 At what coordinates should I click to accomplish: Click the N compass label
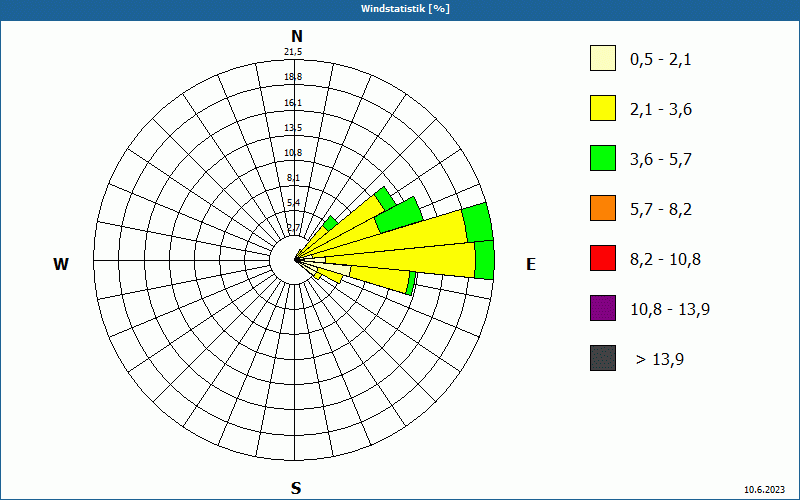(x=296, y=36)
